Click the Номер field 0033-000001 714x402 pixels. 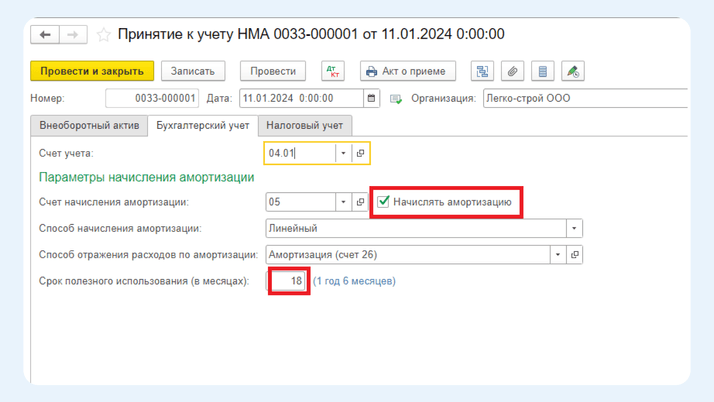pos(152,98)
